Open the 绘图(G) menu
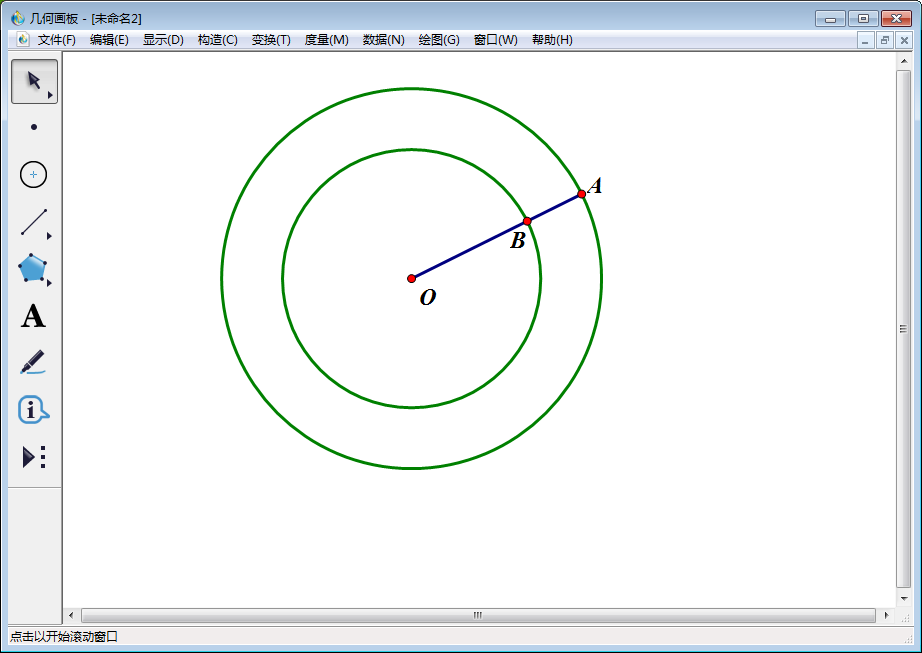The image size is (922, 653). tap(439, 40)
